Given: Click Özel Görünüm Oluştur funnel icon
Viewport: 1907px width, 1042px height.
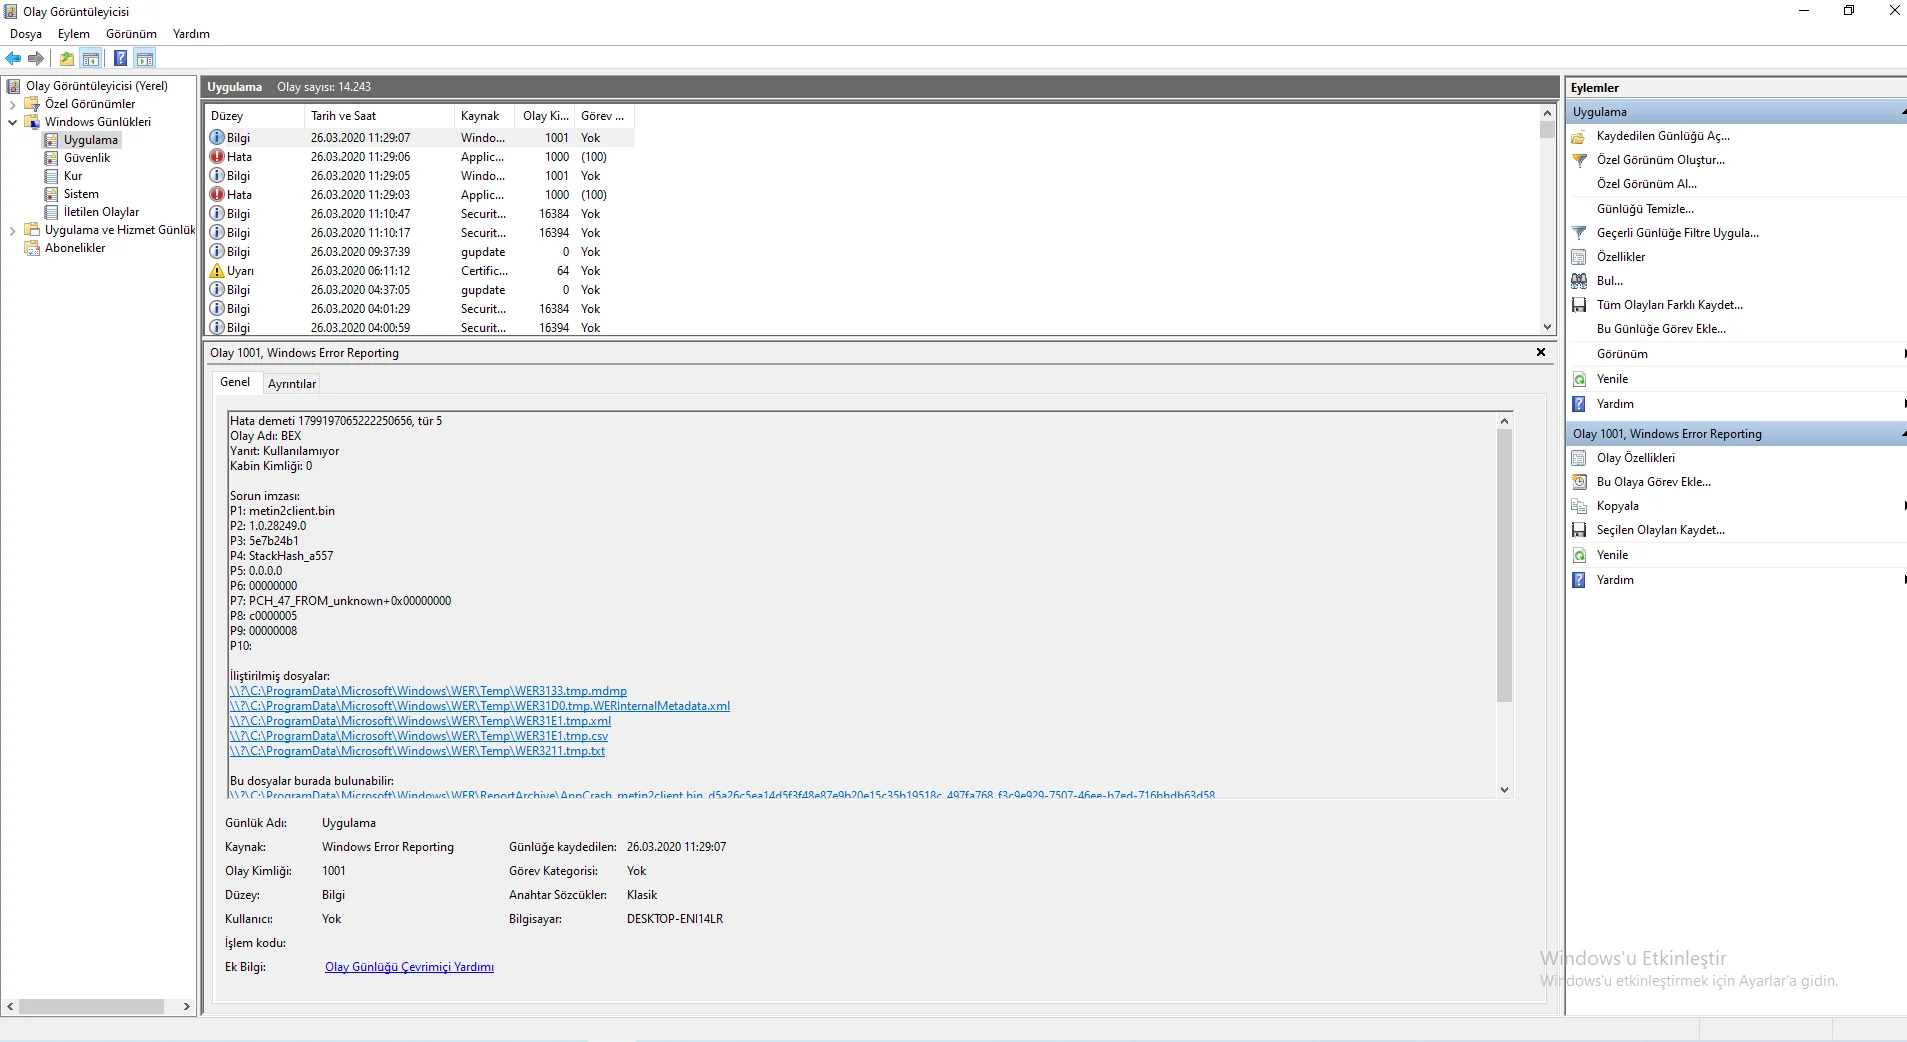Looking at the screenshot, I should (1580, 160).
